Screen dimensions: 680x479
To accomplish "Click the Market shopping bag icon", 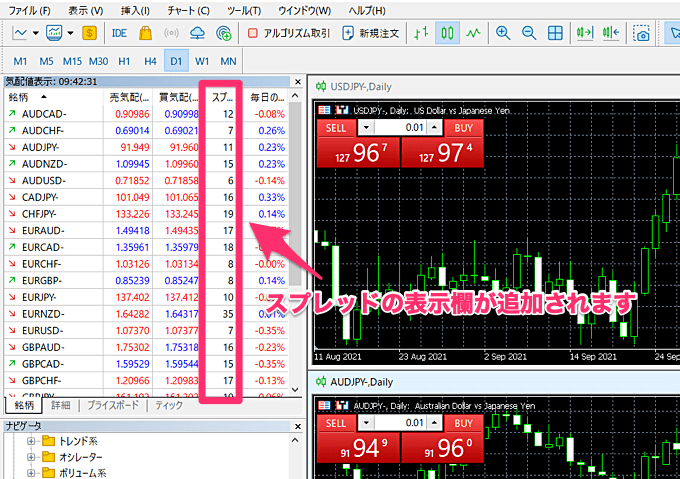I will tap(145, 33).
